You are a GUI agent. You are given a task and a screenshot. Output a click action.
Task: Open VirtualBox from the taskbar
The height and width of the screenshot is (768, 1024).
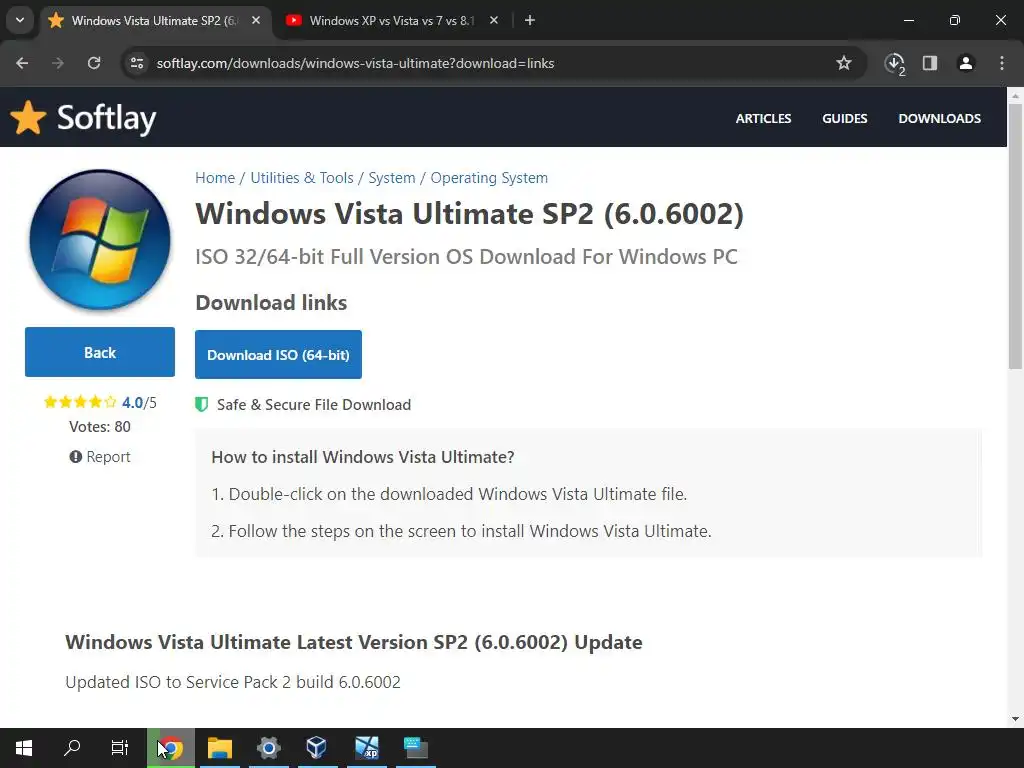(x=317, y=748)
